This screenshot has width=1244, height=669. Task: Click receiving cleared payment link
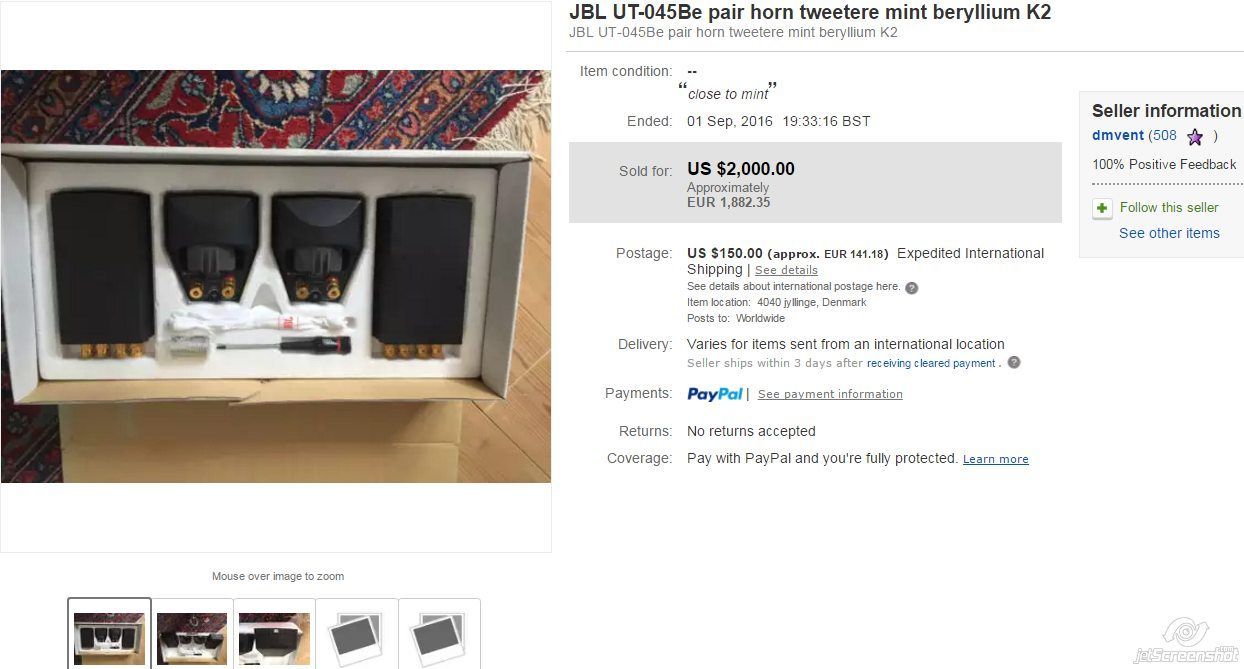coord(931,363)
